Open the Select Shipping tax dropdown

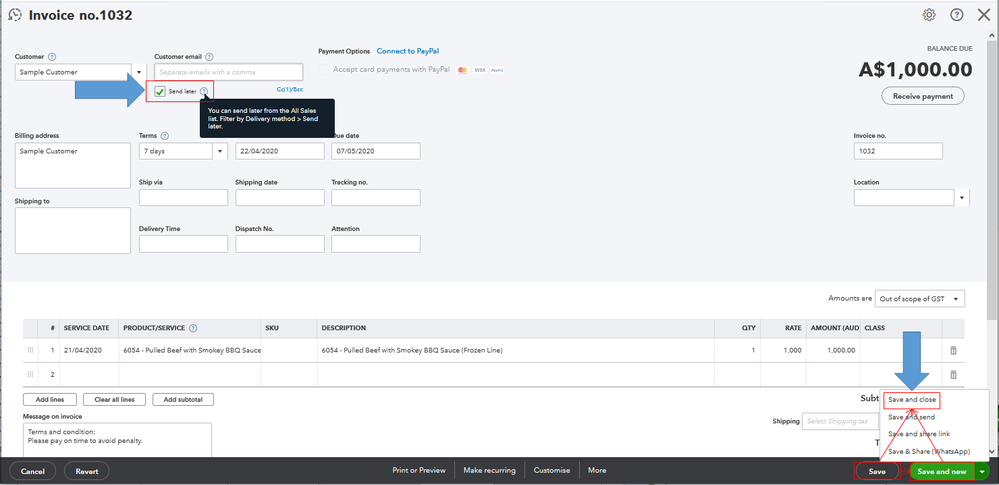point(840,421)
